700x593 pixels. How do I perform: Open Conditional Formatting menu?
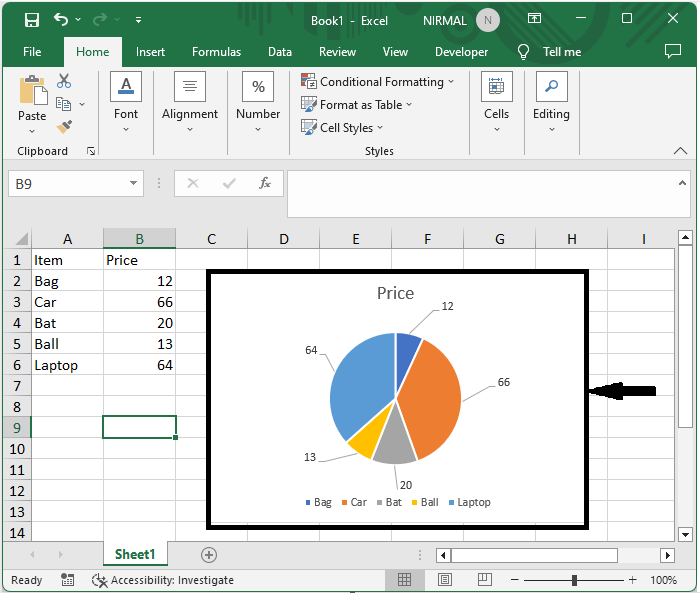click(x=377, y=82)
